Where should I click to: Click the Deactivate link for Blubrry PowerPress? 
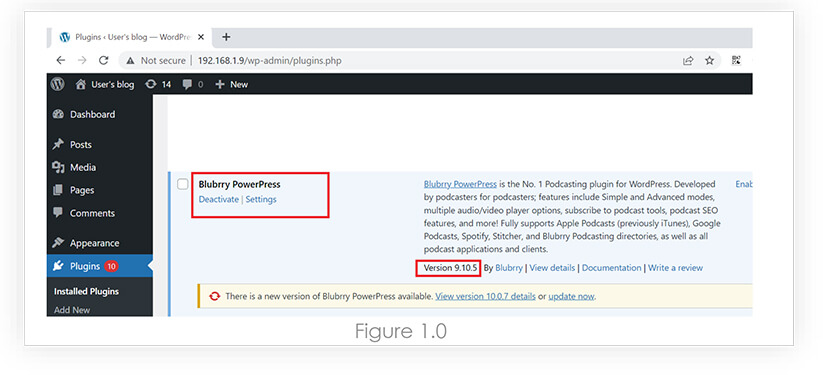(x=218, y=200)
